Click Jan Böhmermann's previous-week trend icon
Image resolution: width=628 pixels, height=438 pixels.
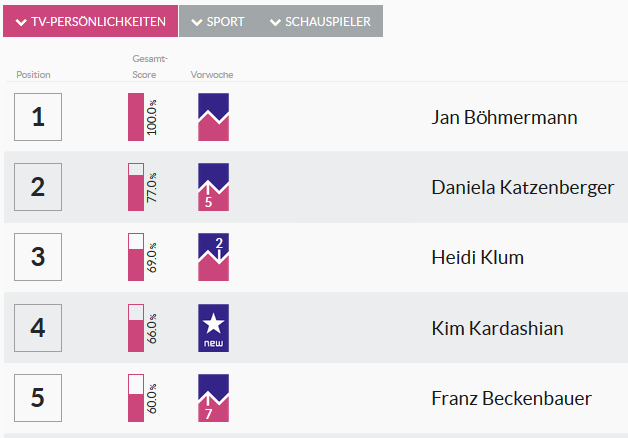pyautogui.click(x=213, y=117)
